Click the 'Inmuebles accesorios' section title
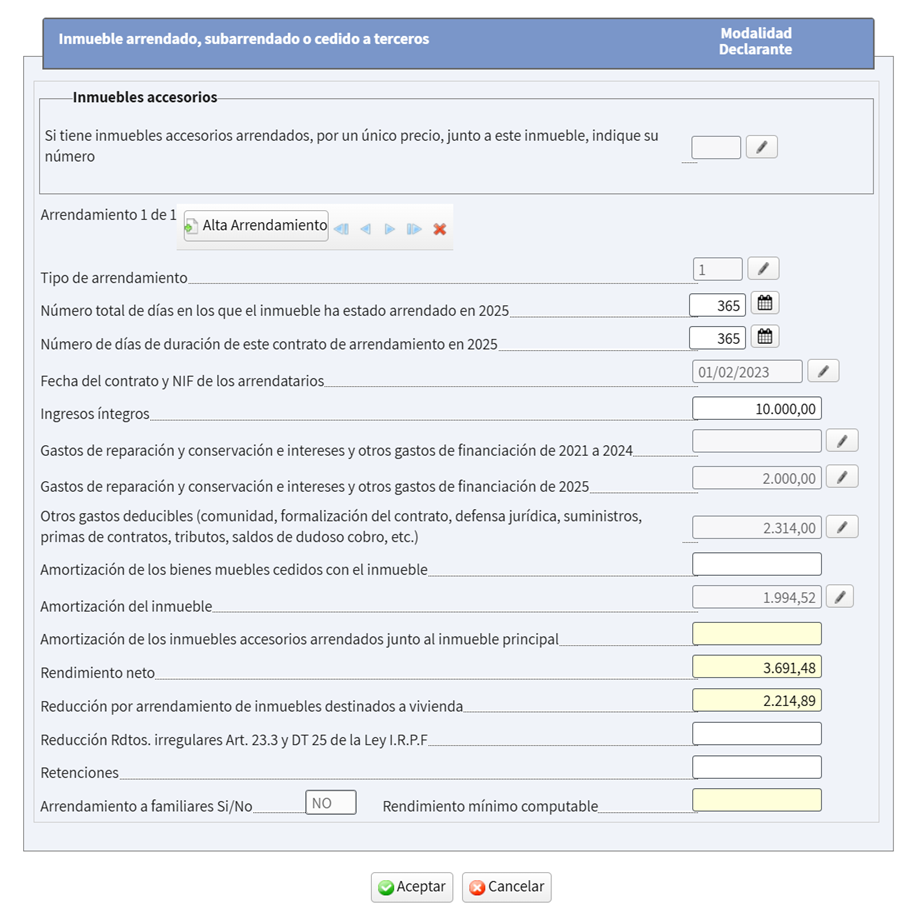Screen dimensions: 917x917 tap(145, 97)
